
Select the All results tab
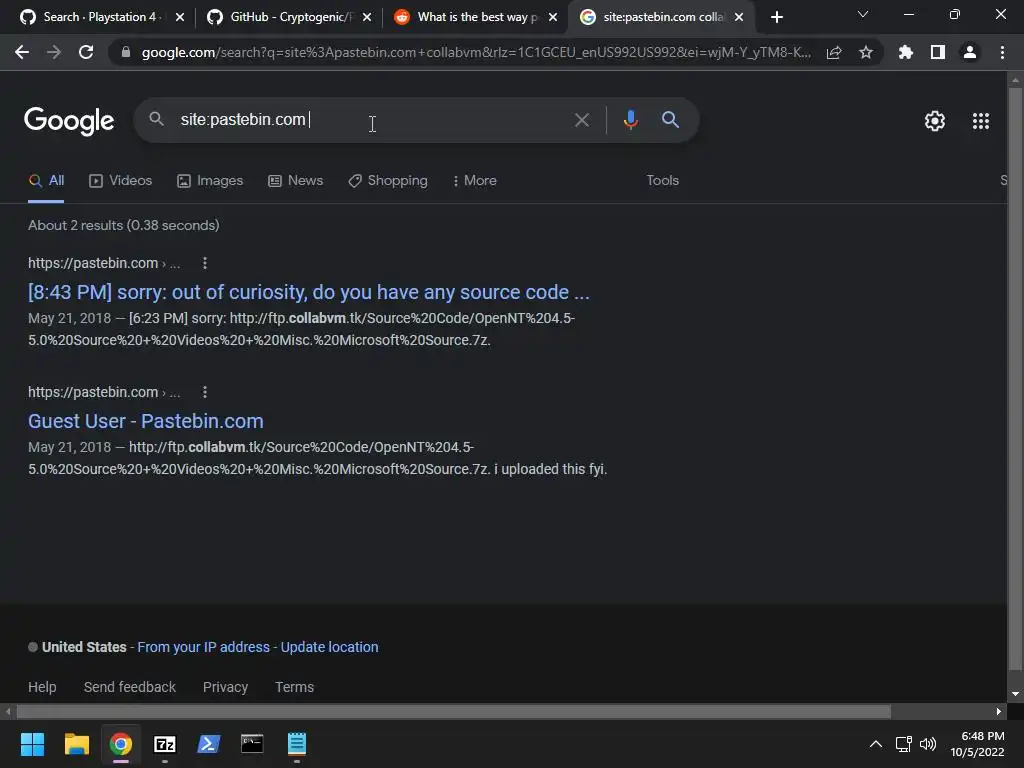[46, 181]
